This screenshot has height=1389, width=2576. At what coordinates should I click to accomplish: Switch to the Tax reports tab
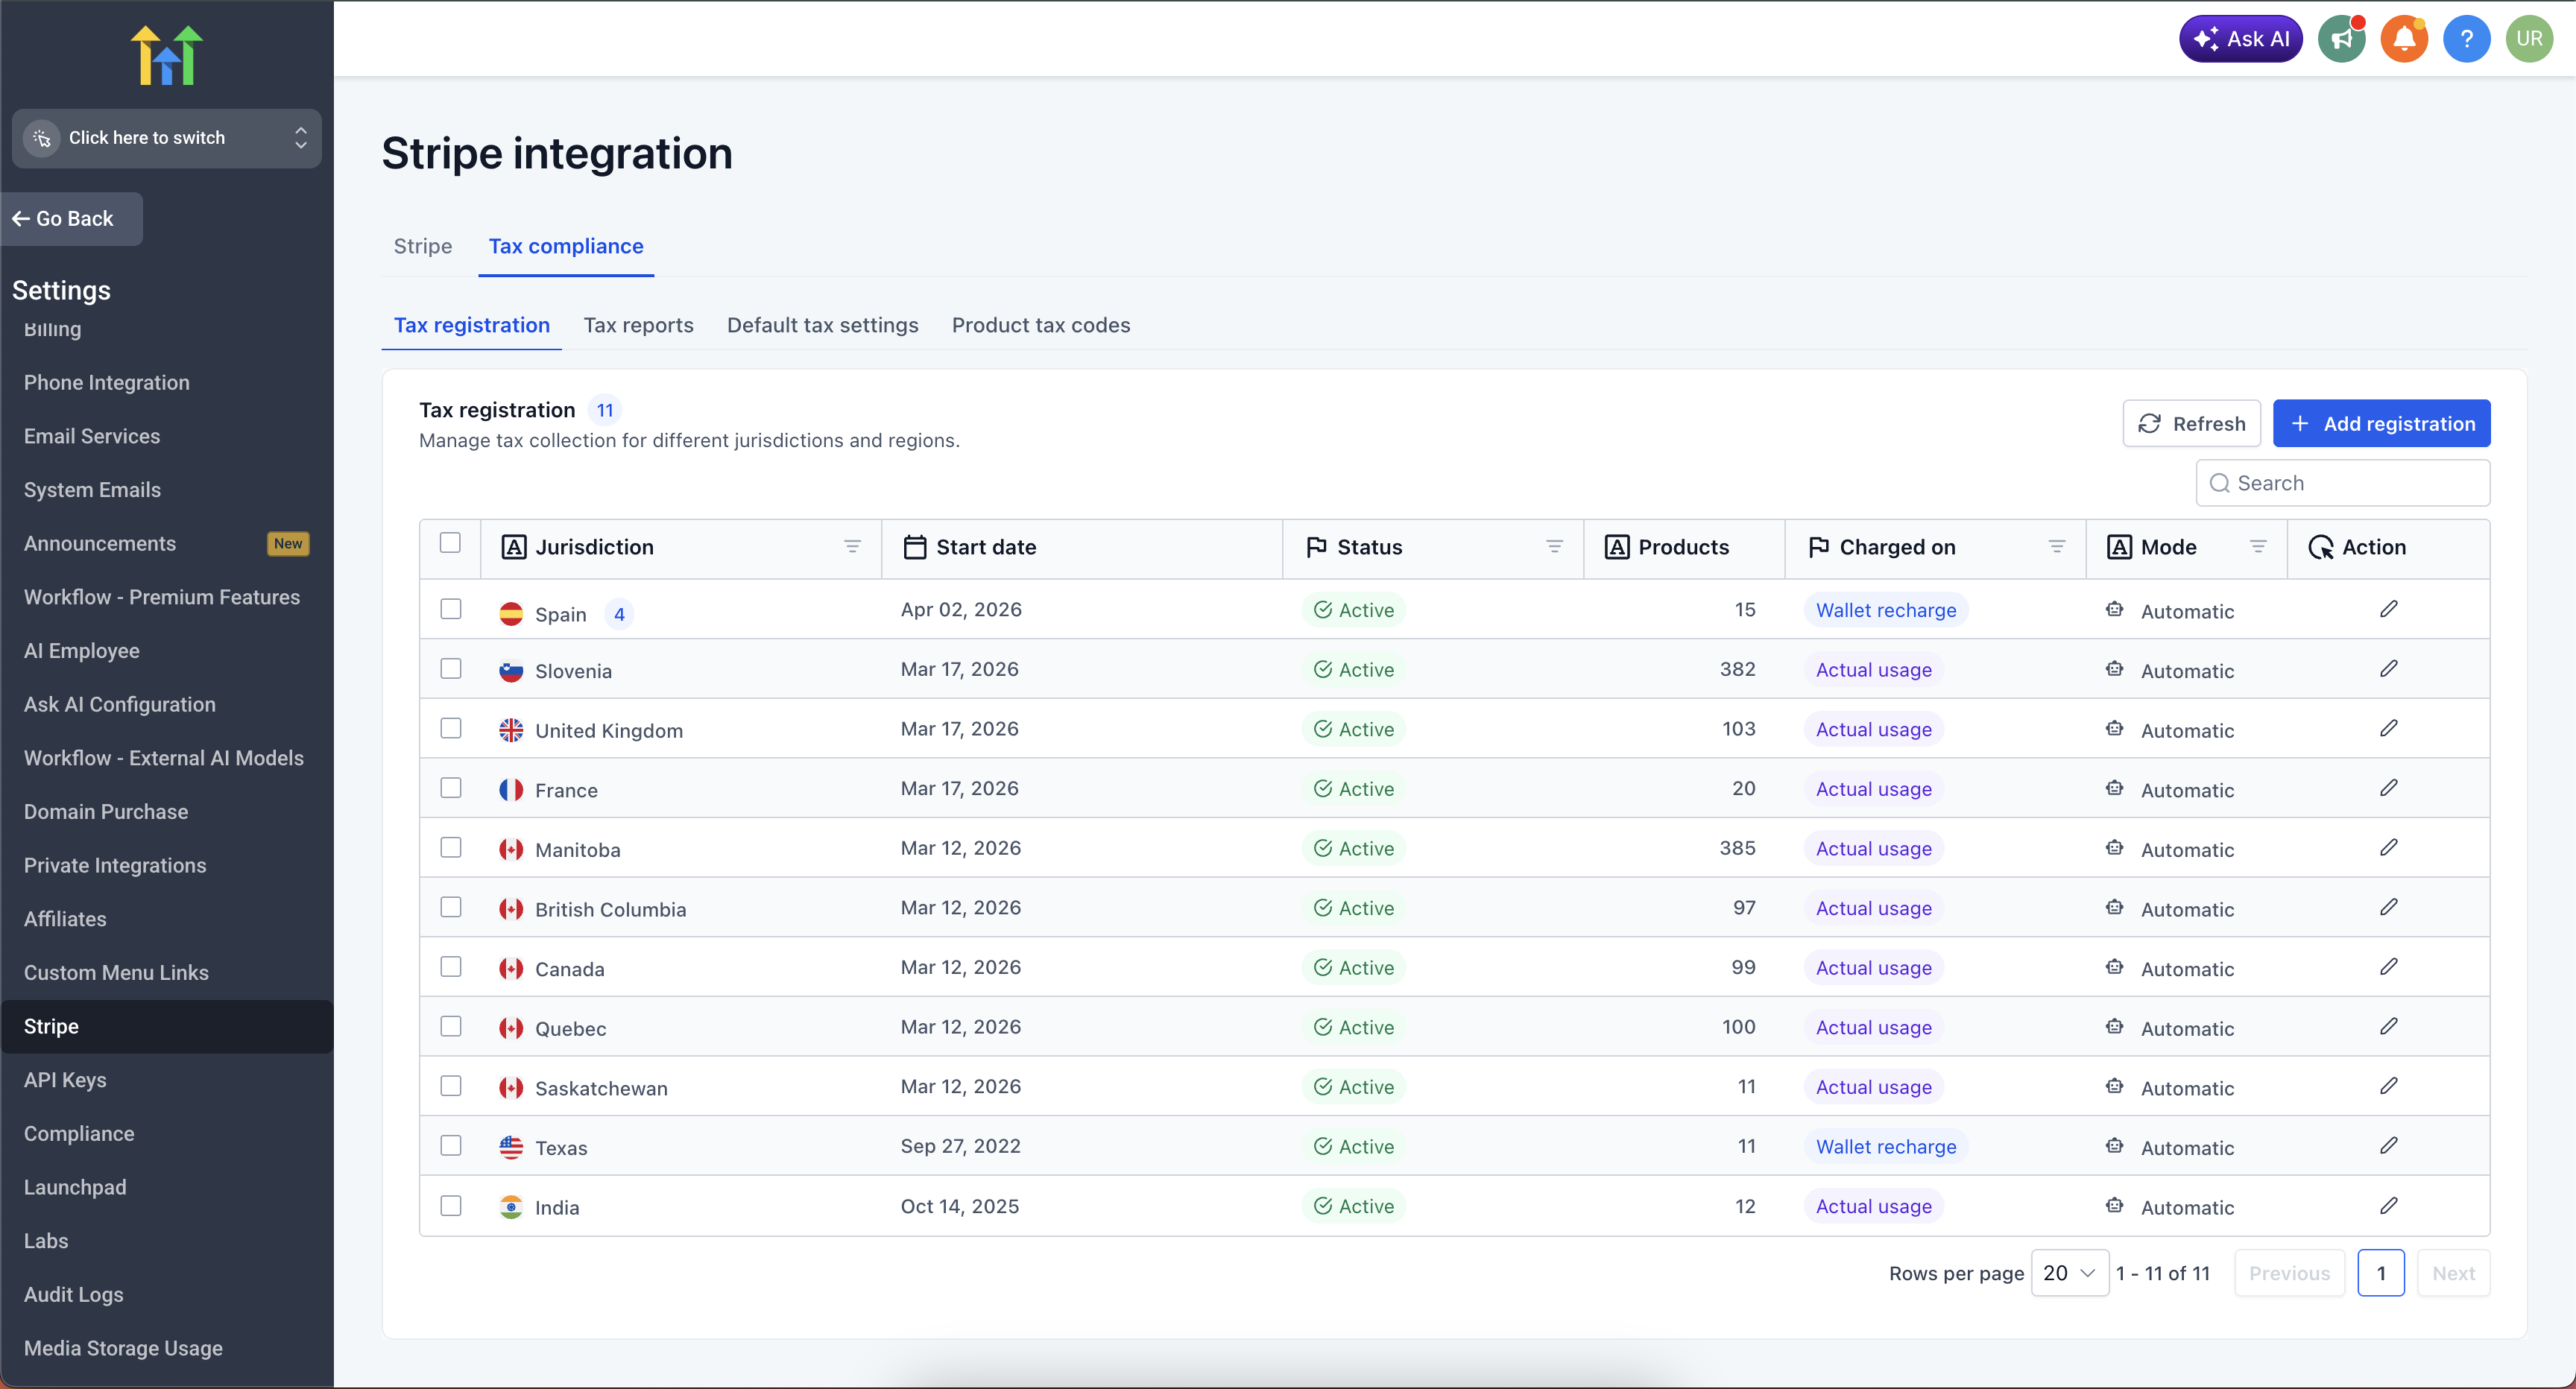638,324
